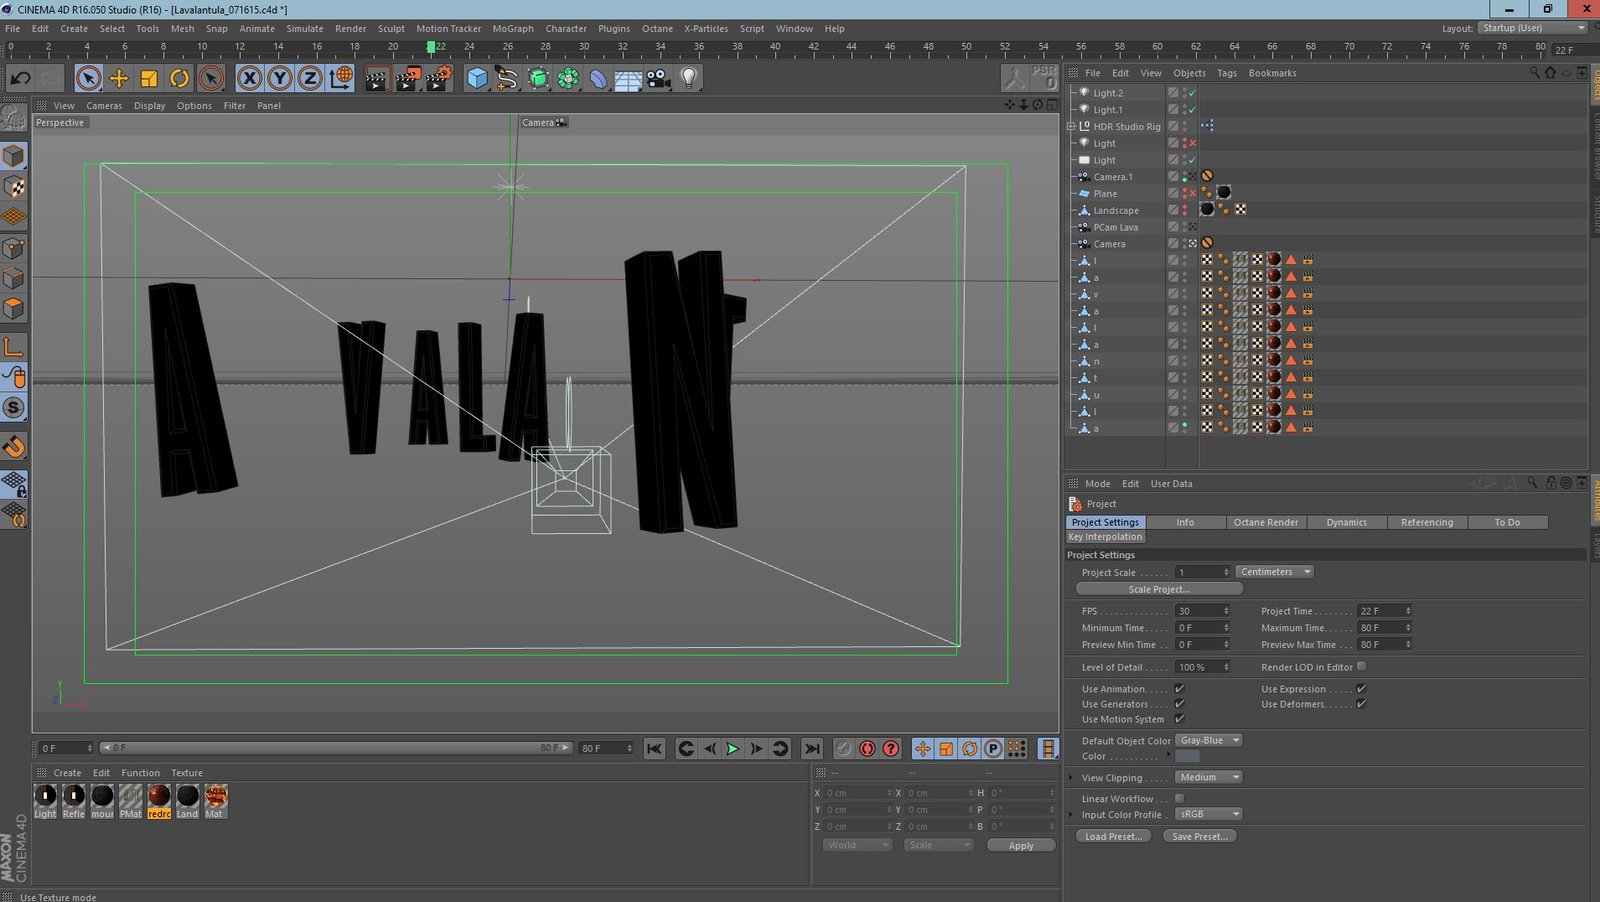This screenshot has width=1600, height=902.
Task: Open the Camera object icon in toolbar
Action: tap(658, 78)
